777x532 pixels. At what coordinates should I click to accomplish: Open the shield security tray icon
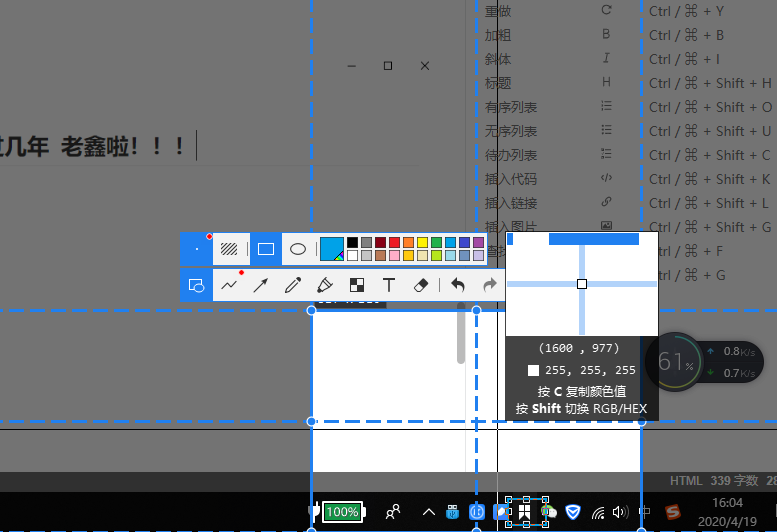573,512
